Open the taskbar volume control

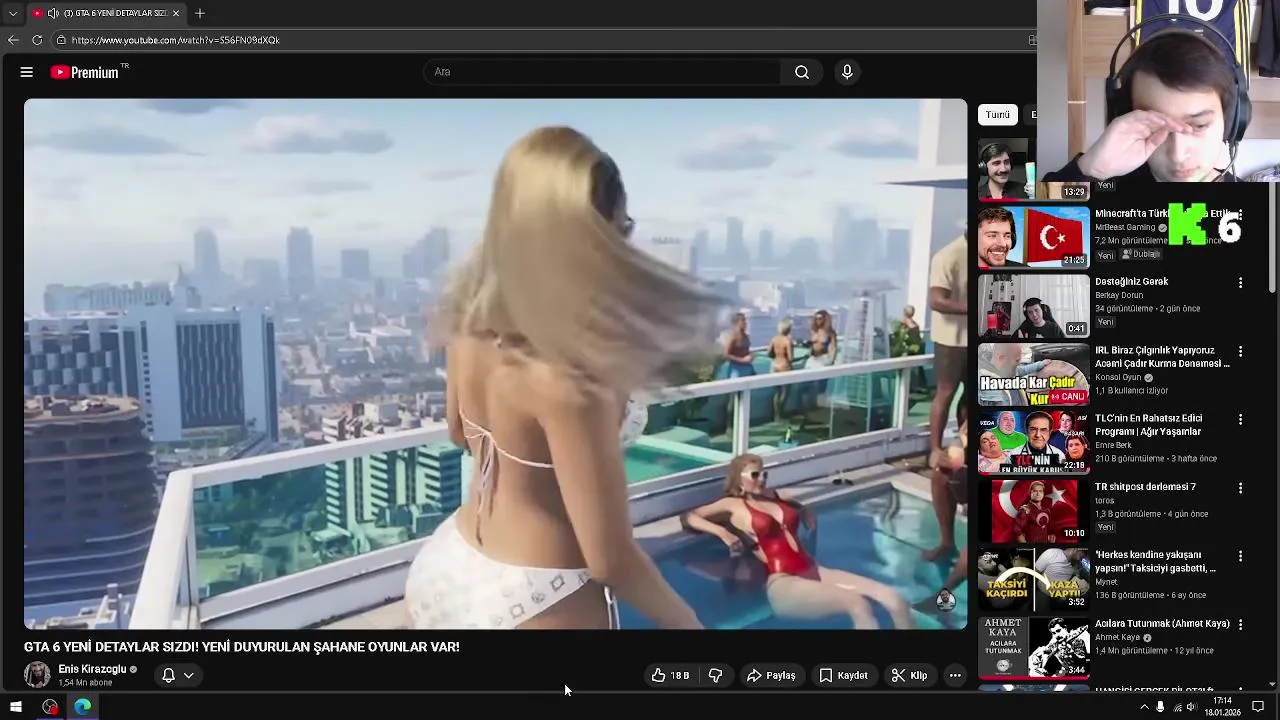click(1193, 707)
